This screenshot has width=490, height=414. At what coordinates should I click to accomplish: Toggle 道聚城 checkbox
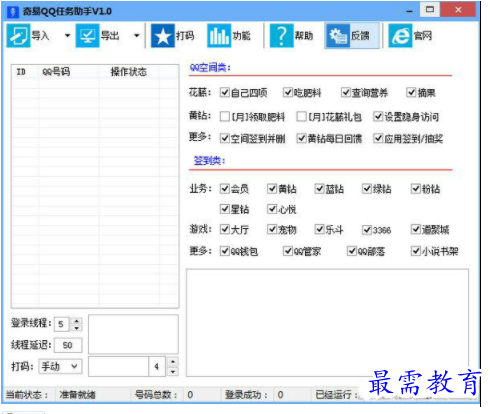[x=416, y=229]
